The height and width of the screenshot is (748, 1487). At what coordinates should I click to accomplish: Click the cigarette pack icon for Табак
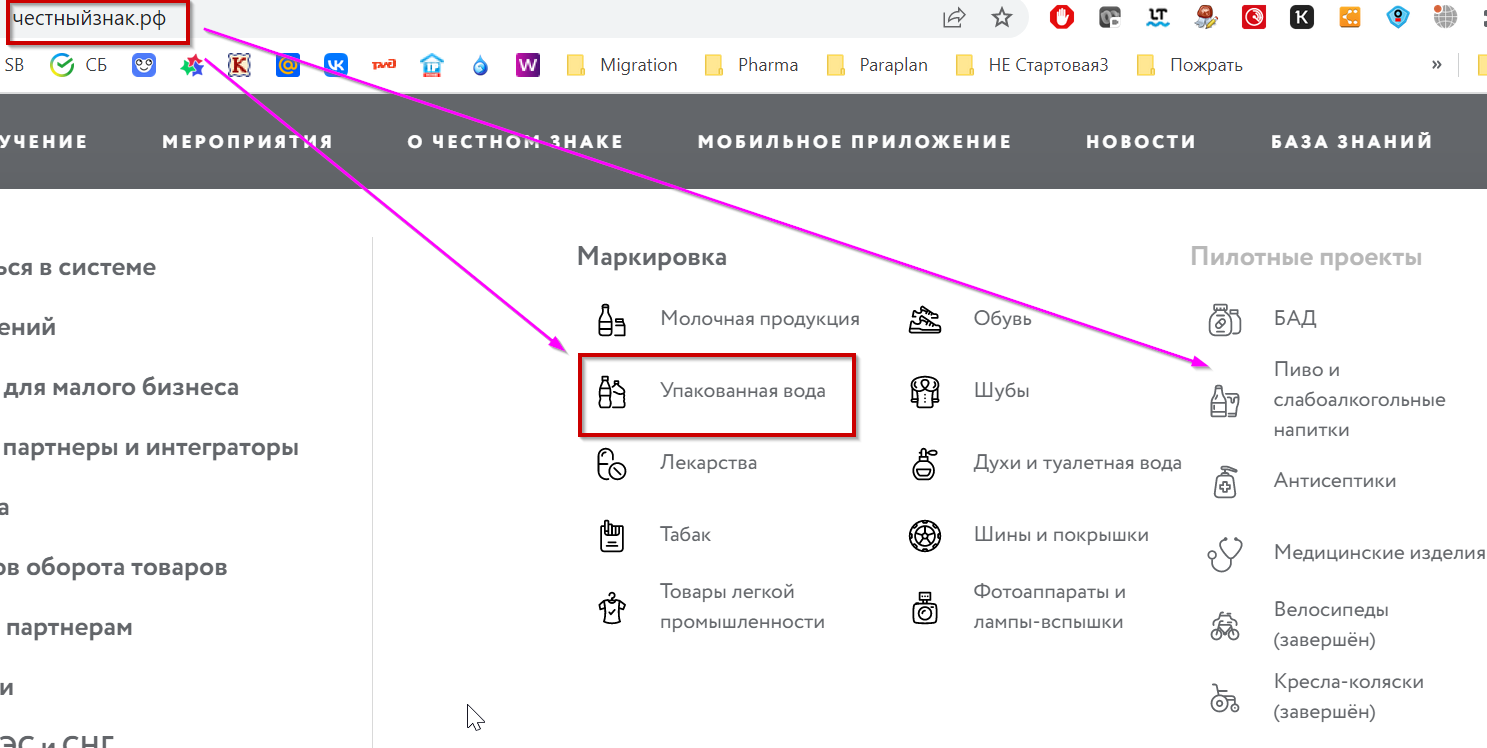(611, 536)
